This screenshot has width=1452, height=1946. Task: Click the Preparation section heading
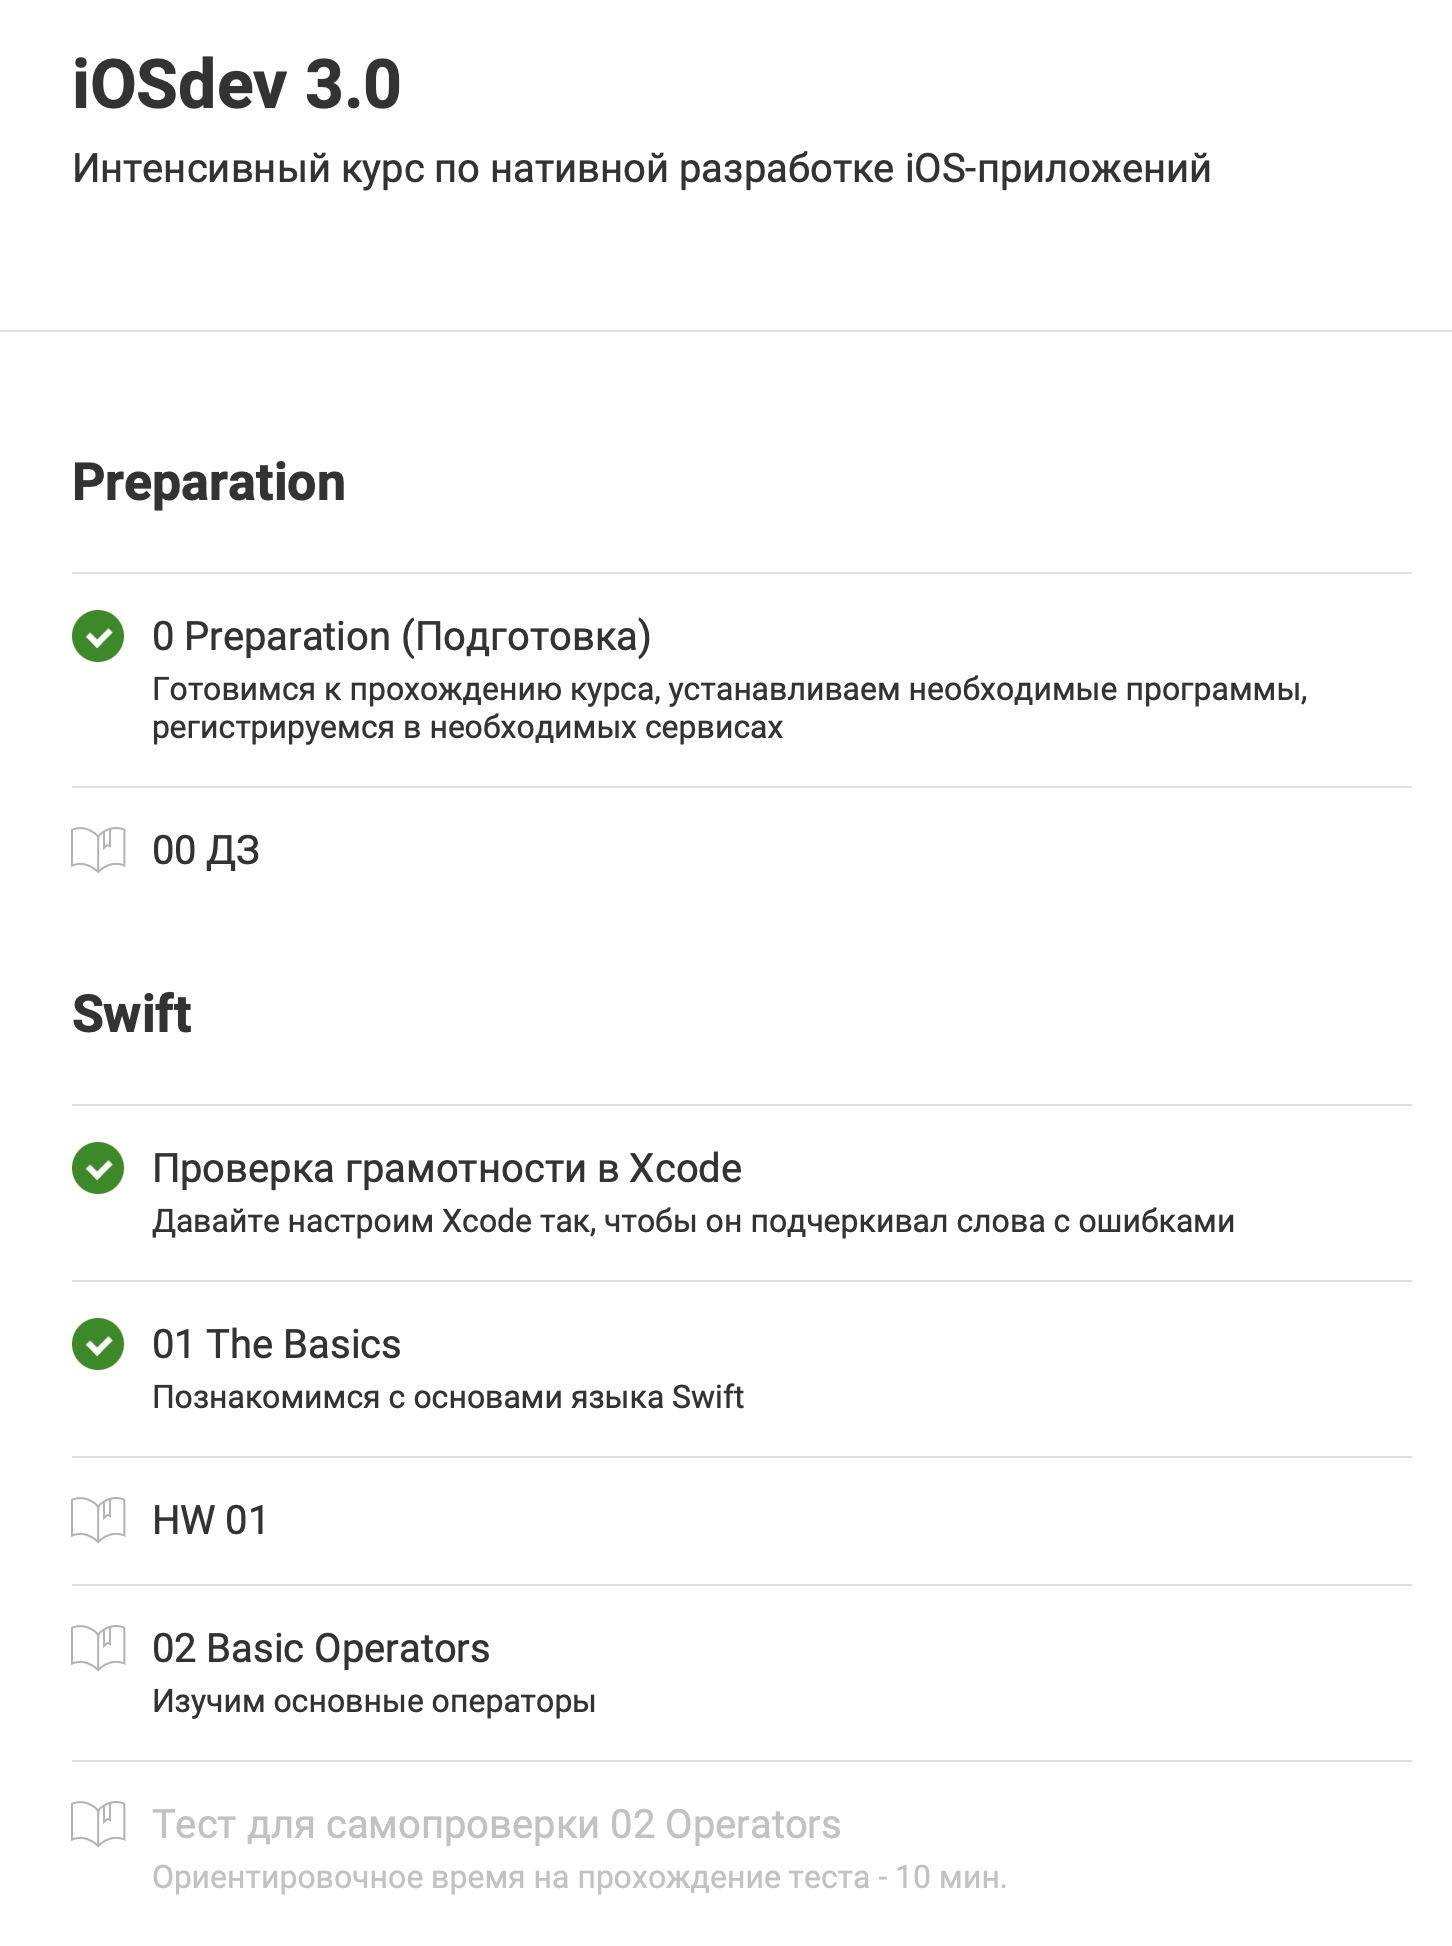click(x=209, y=483)
